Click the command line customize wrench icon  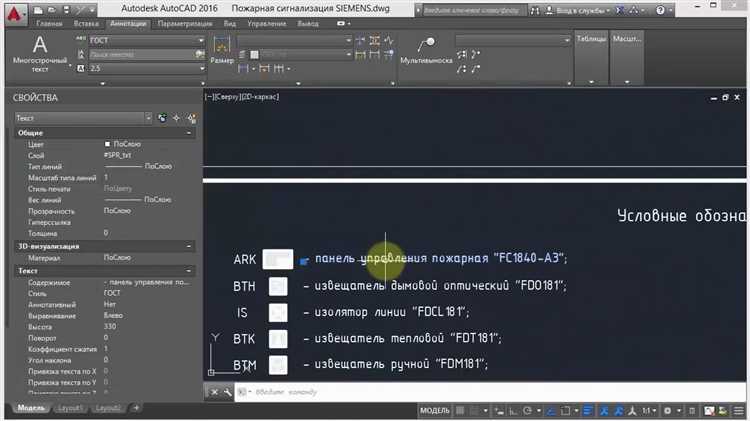(x=227, y=392)
